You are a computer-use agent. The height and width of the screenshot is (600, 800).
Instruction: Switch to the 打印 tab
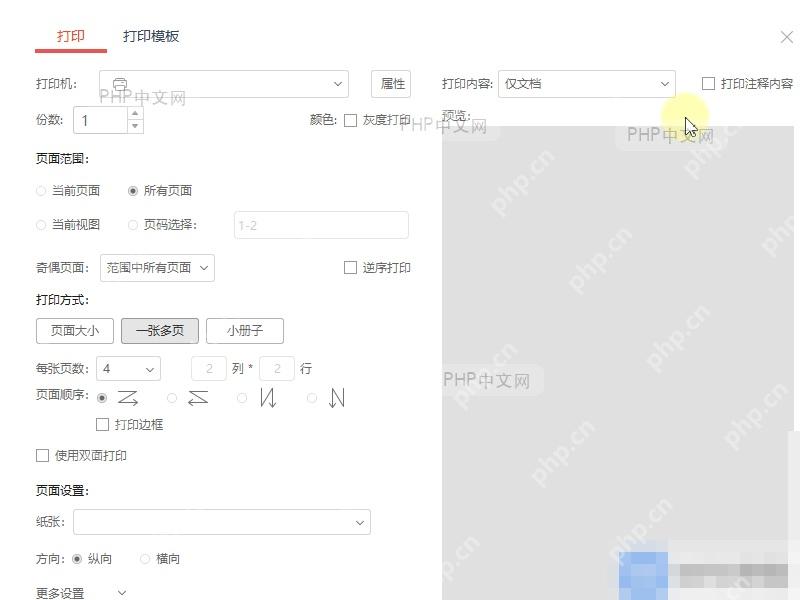point(70,36)
